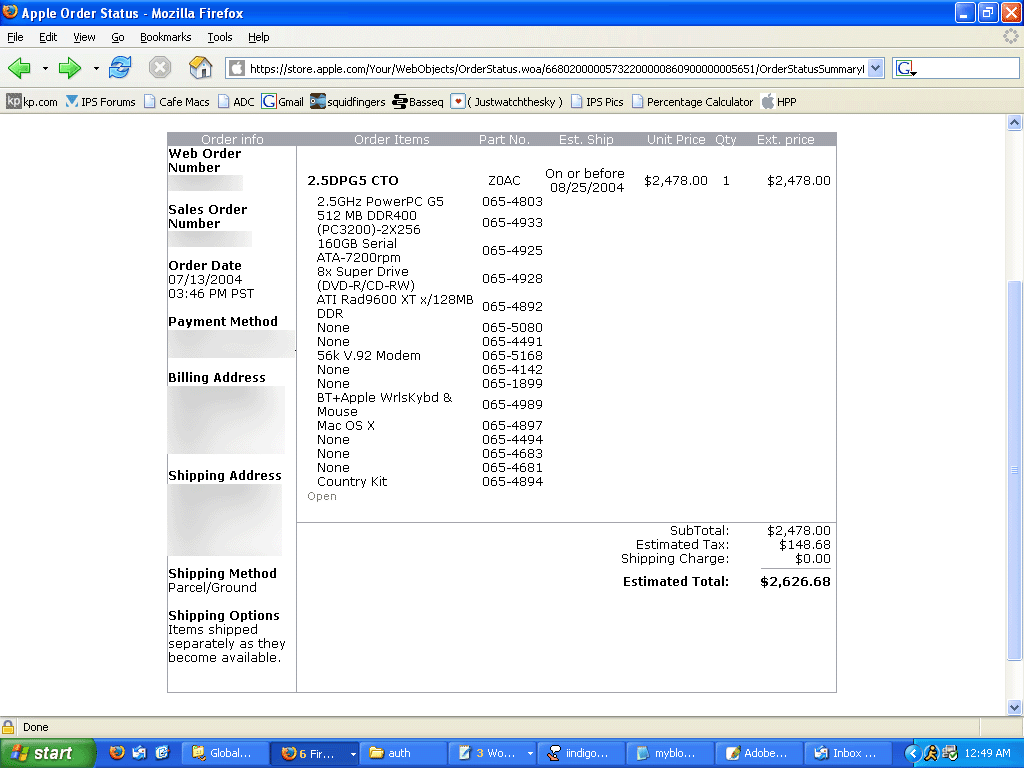Expand the URL bar history dropdown
Image resolution: width=1024 pixels, height=768 pixels.
click(876, 68)
